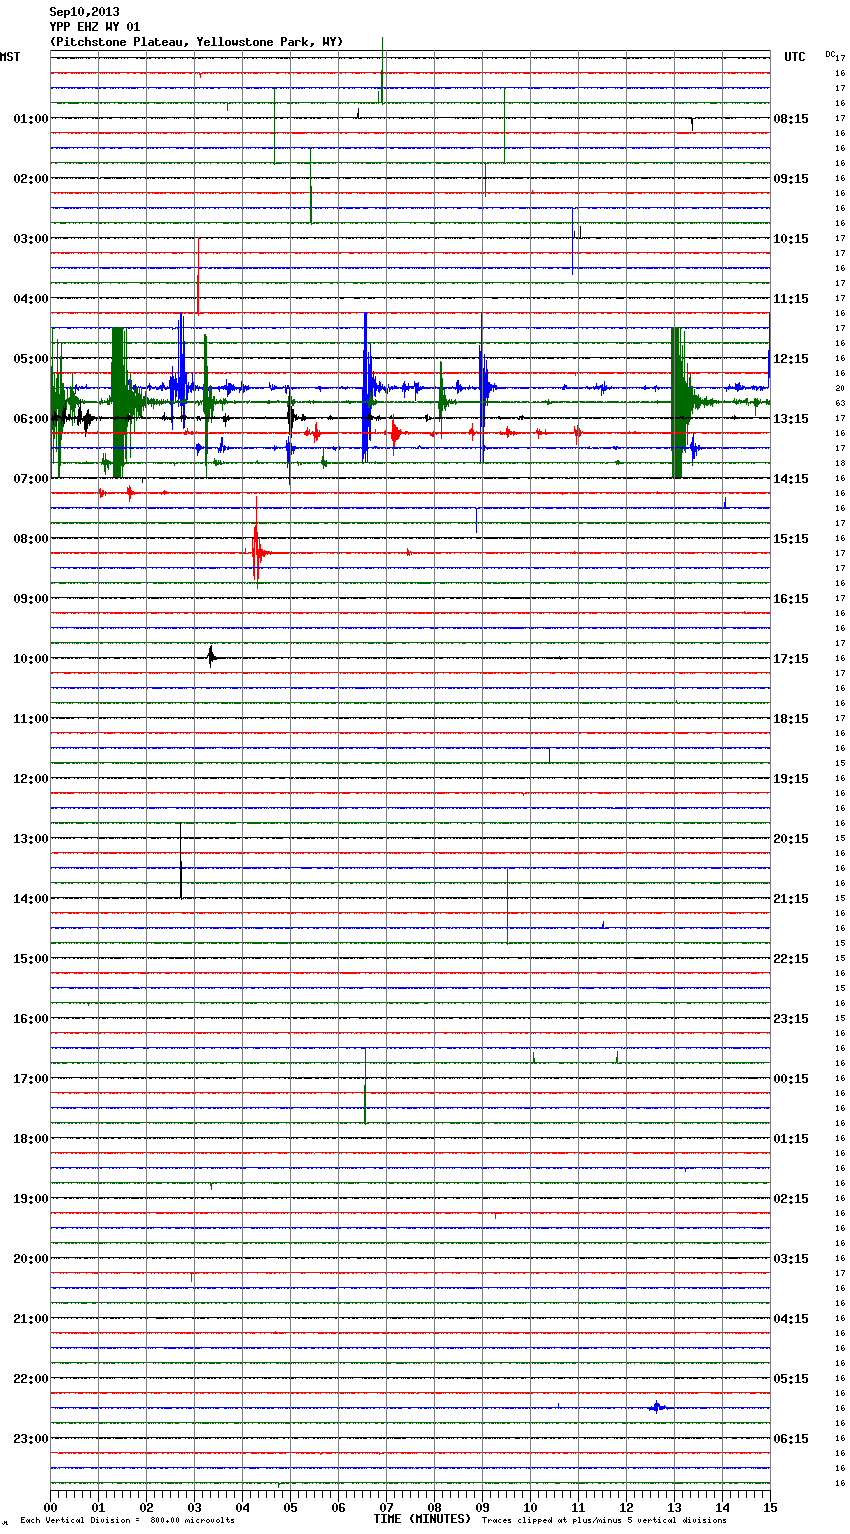This screenshot has height=1534, width=850.
Task: Click the 09 minute tick label
Action: point(482,1506)
